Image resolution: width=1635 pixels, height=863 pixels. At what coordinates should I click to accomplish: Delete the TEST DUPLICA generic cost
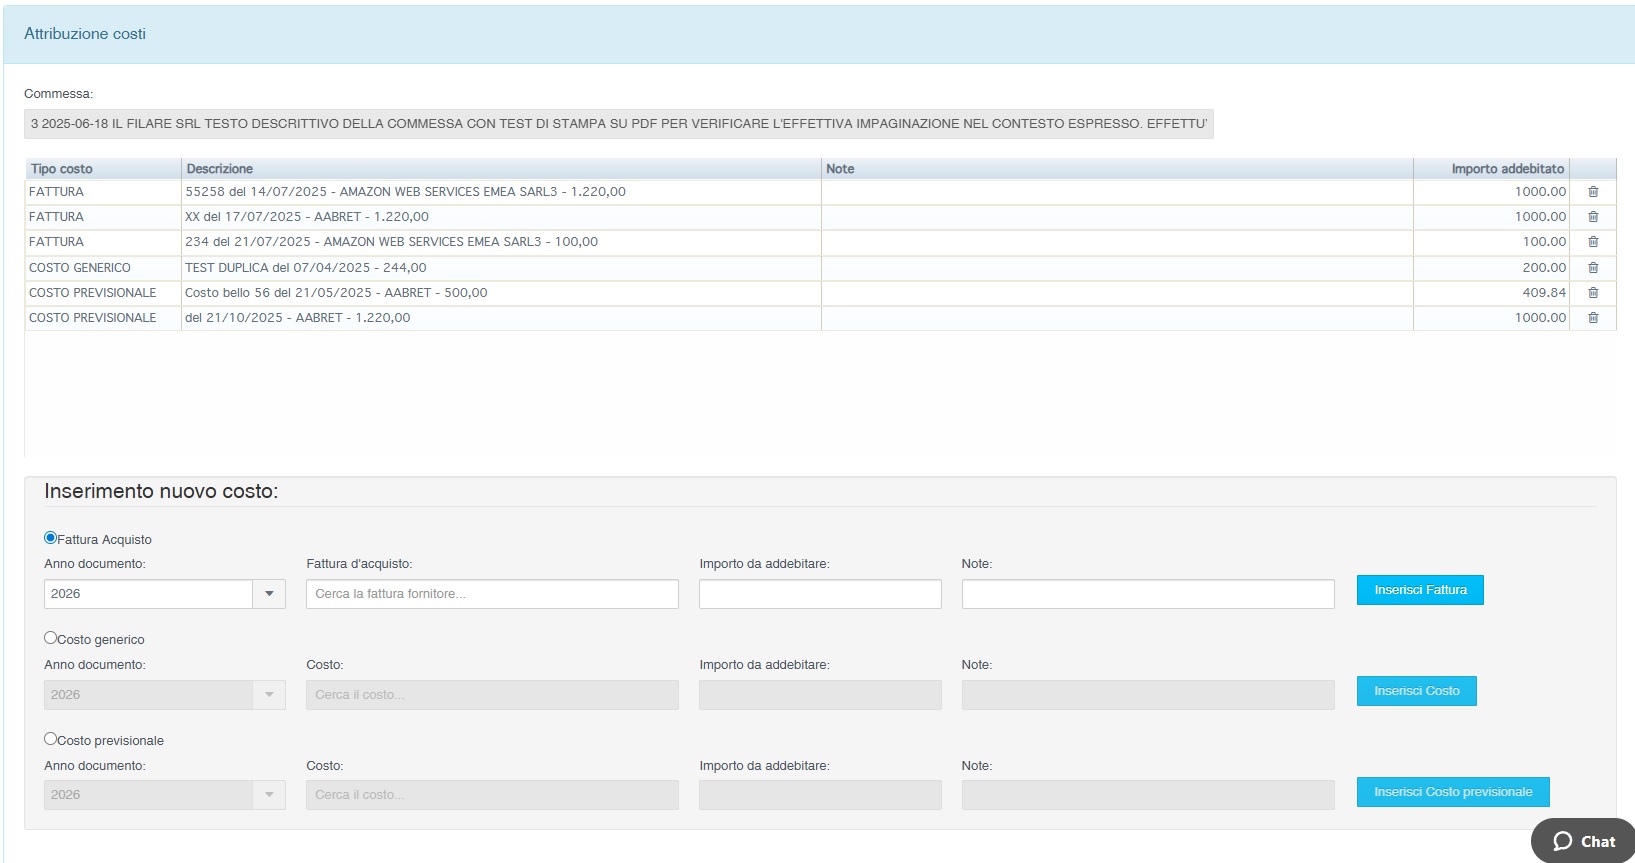coord(1593,268)
